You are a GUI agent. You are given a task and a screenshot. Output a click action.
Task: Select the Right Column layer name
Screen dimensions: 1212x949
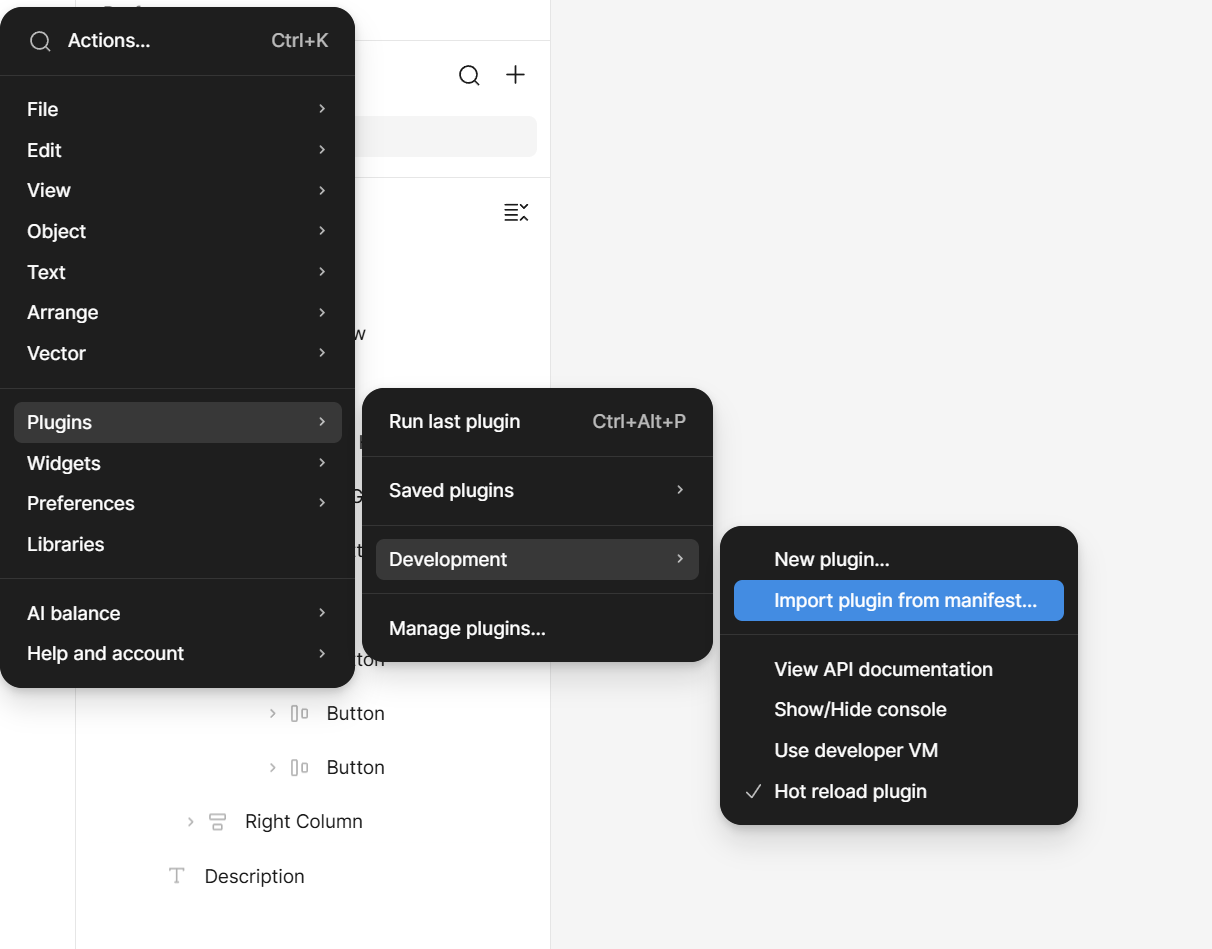coord(303,821)
